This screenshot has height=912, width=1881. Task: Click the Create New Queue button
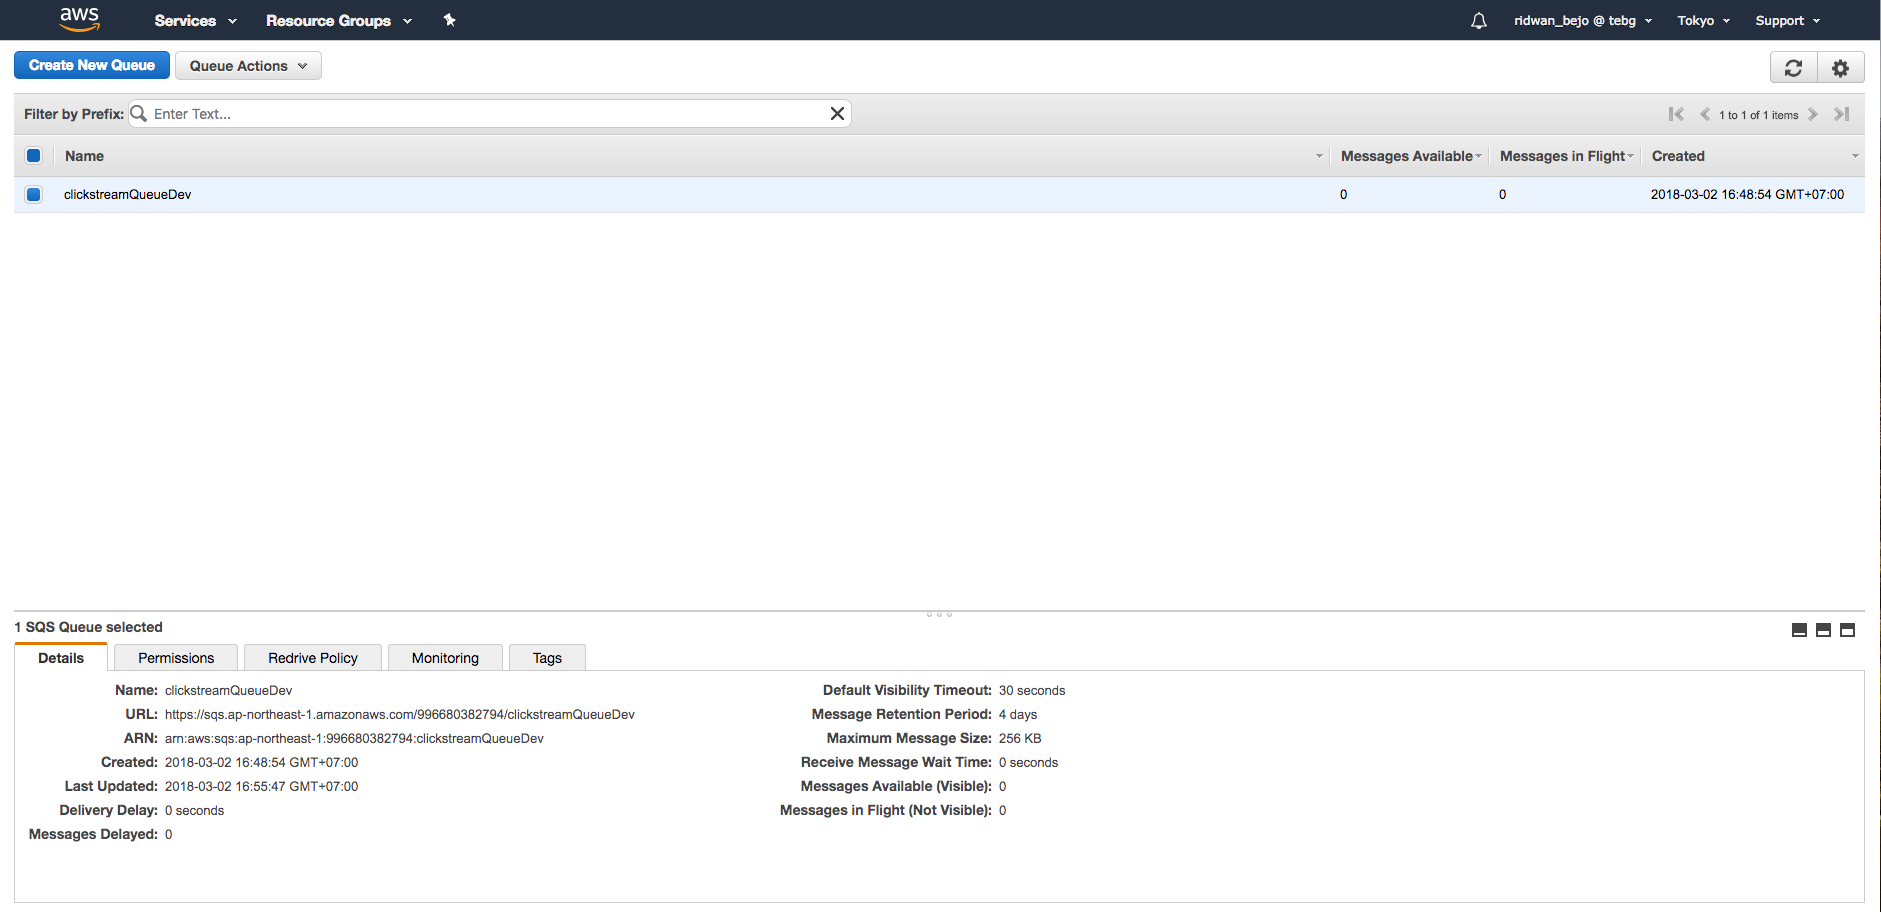point(91,64)
